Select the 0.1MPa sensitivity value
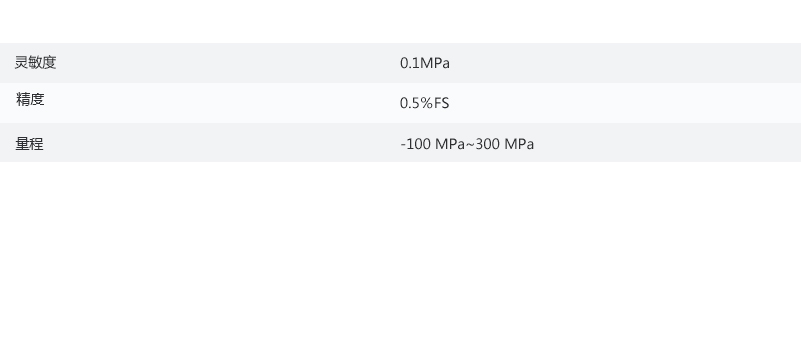The width and height of the screenshot is (801, 361). coord(425,63)
